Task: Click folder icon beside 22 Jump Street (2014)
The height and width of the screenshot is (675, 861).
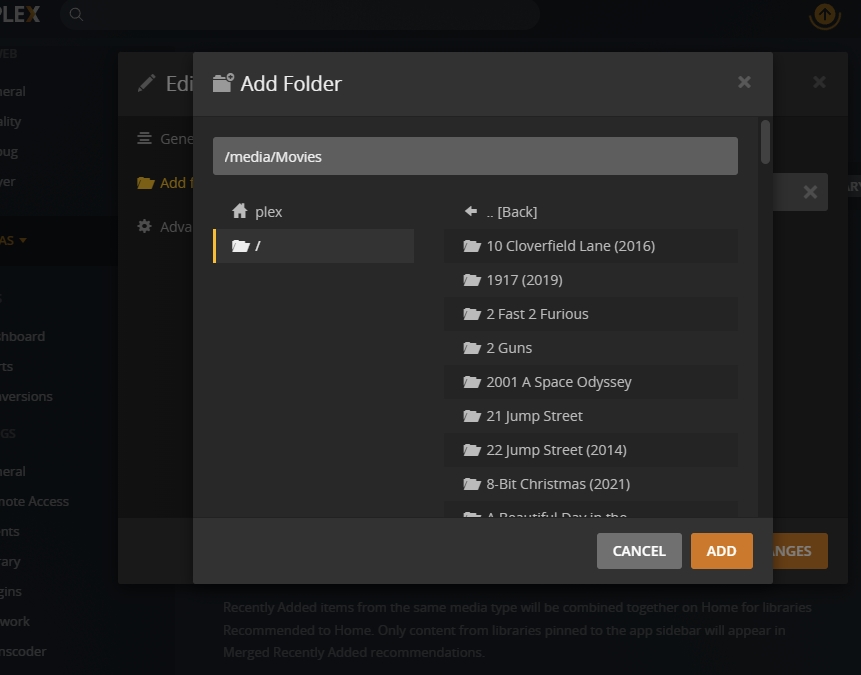Action: click(x=472, y=450)
